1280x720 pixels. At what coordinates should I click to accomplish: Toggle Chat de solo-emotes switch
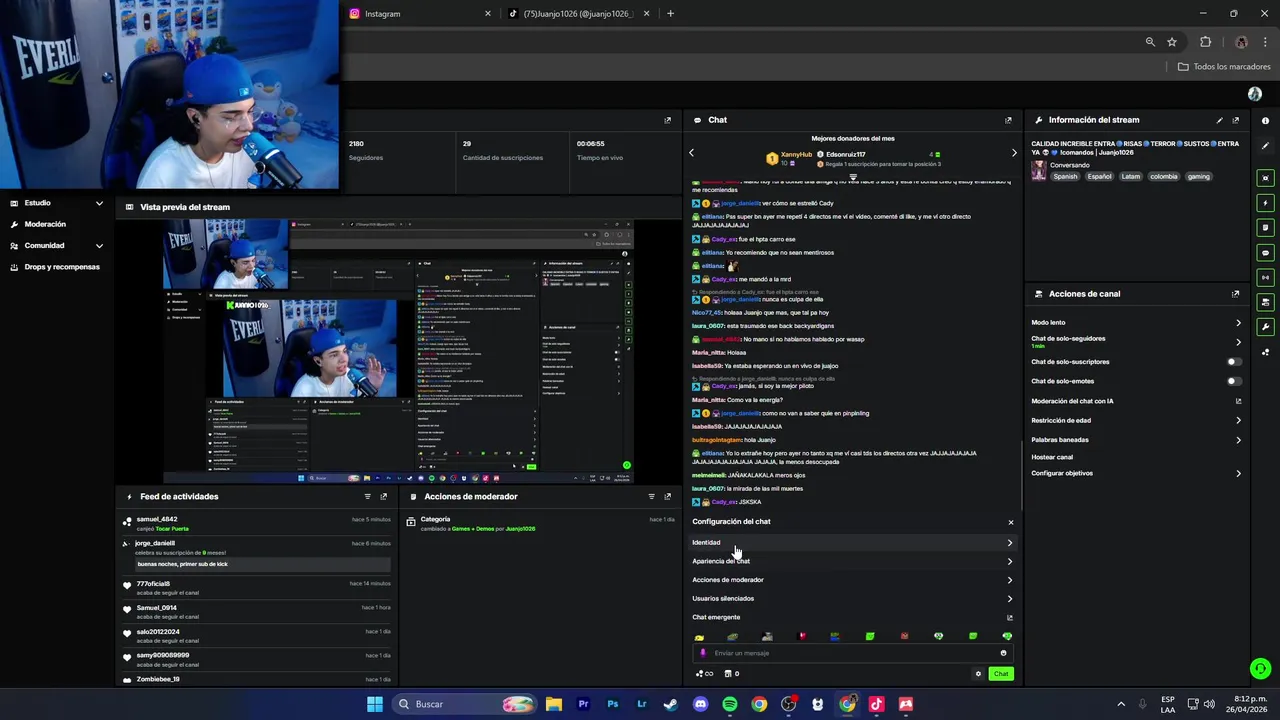click(x=1234, y=381)
